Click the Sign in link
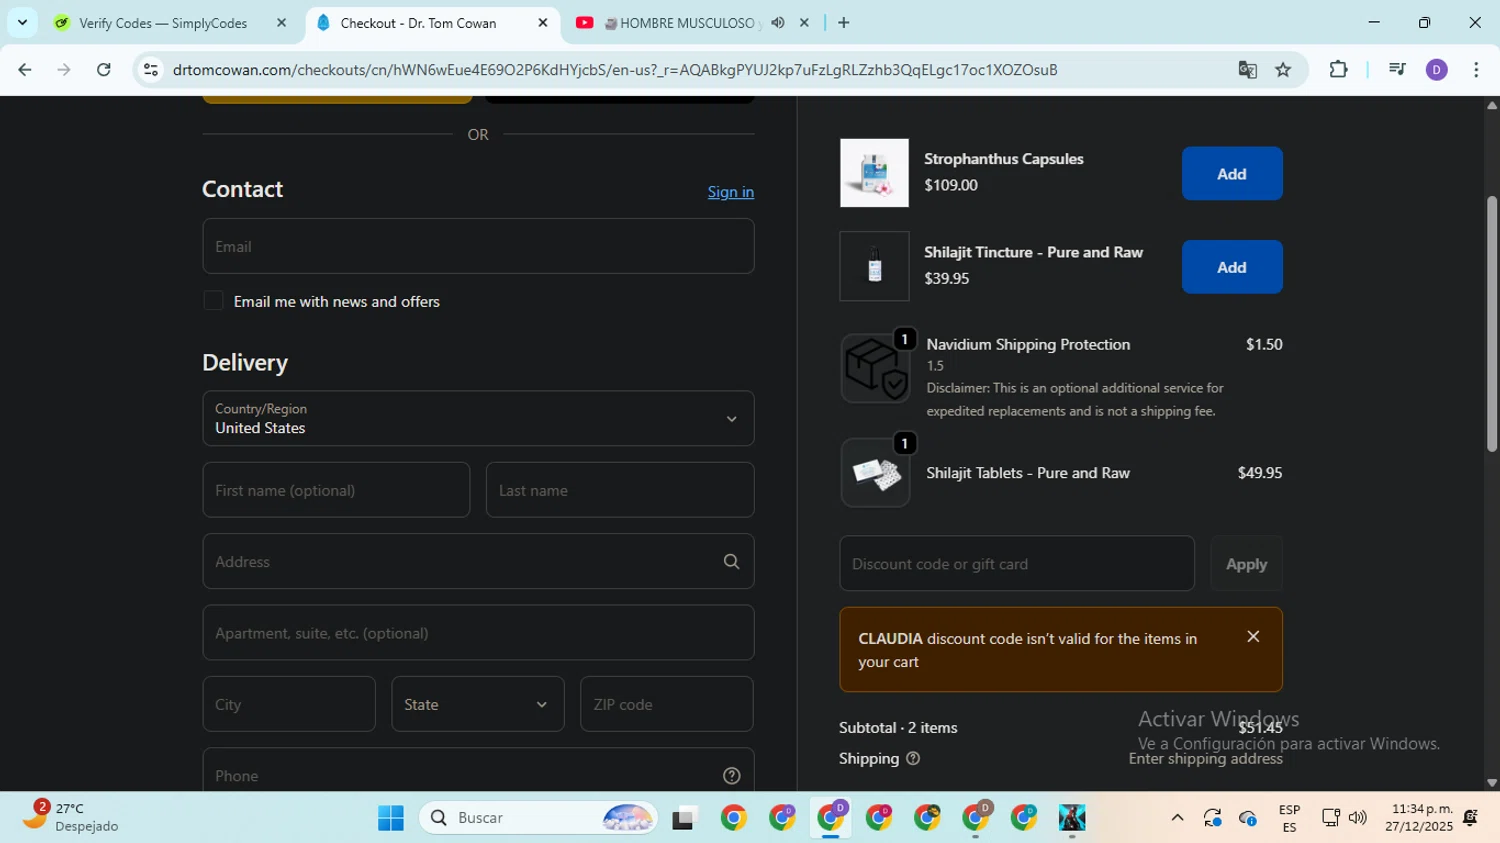Viewport: 1500px width, 843px height. 730,192
